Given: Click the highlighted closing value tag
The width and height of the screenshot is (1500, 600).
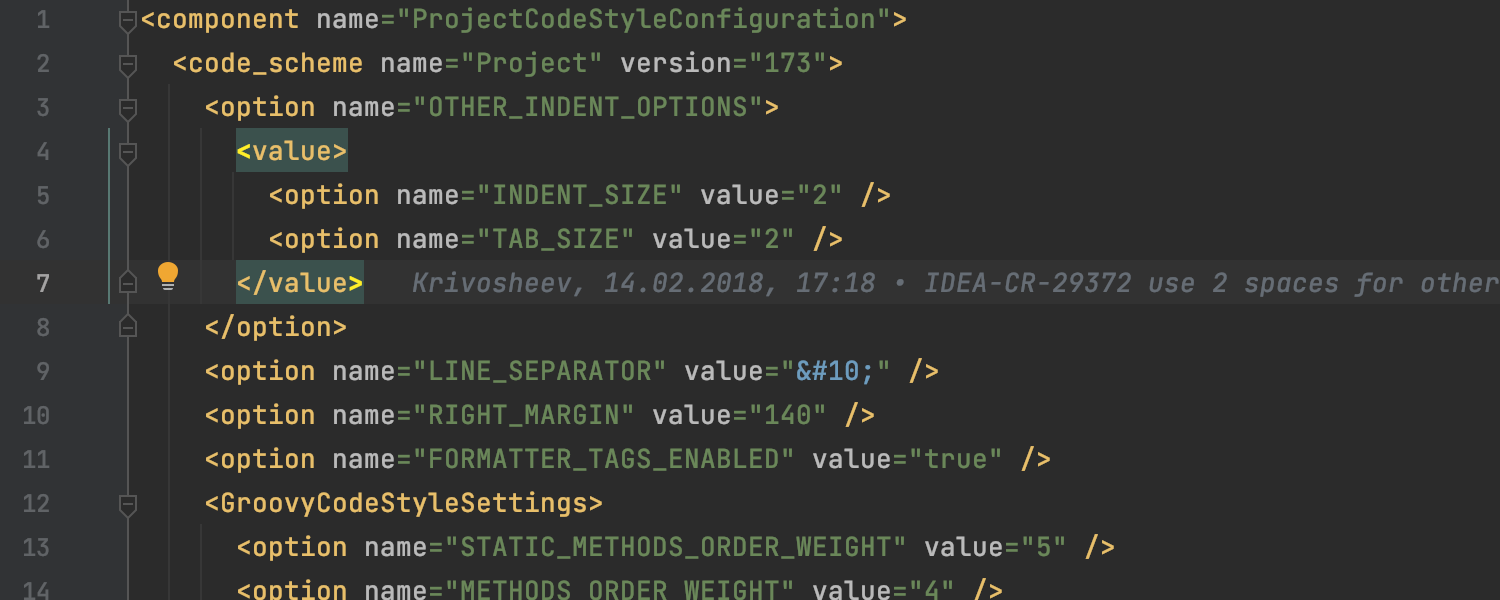Looking at the screenshot, I should pyautogui.click(x=300, y=284).
